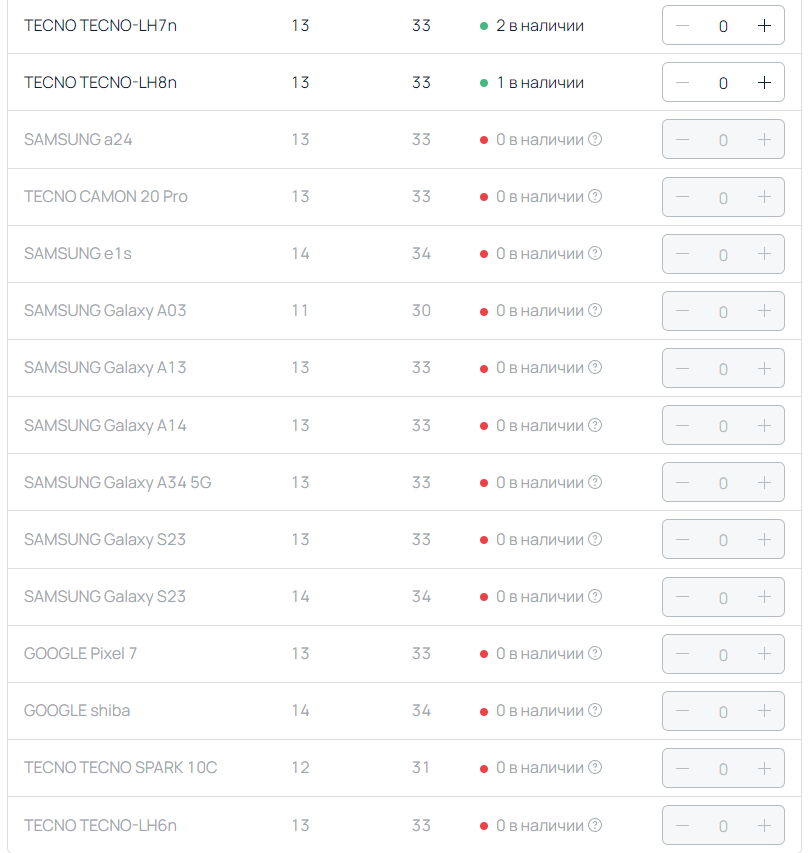Select the TECNO TECNO-LH8n device name
The image size is (810, 853).
pyautogui.click(x=100, y=83)
